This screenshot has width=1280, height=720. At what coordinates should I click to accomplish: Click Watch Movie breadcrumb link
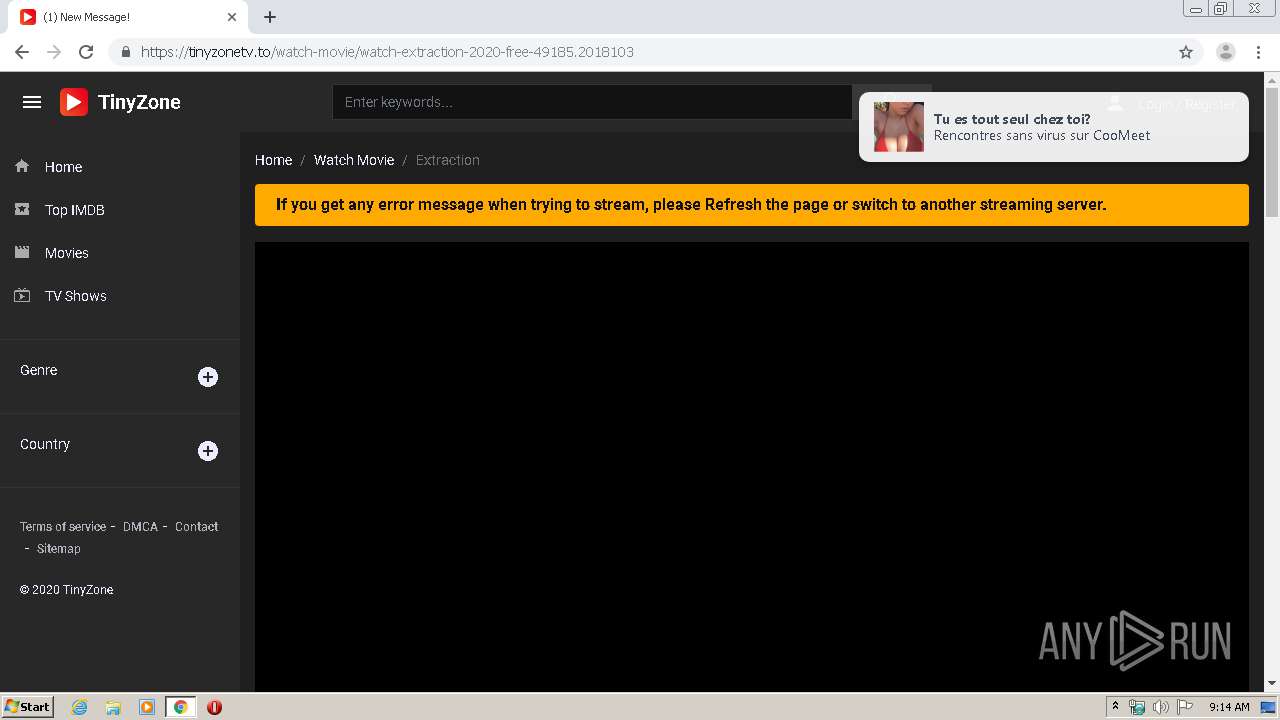pyautogui.click(x=354, y=160)
